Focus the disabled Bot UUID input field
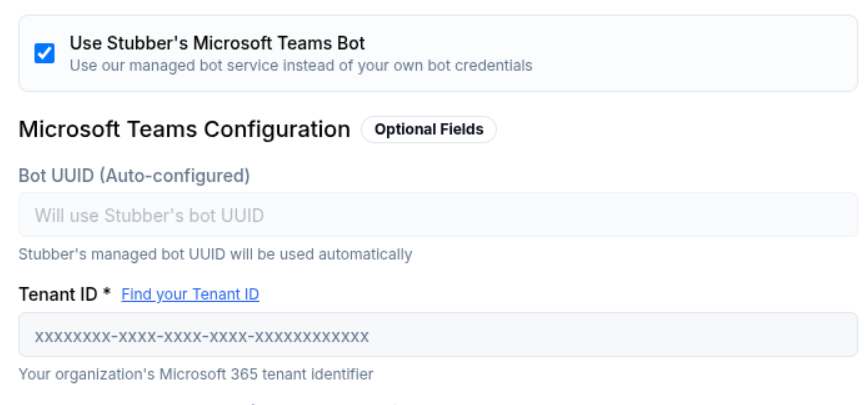The width and height of the screenshot is (867, 405). [438, 215]
